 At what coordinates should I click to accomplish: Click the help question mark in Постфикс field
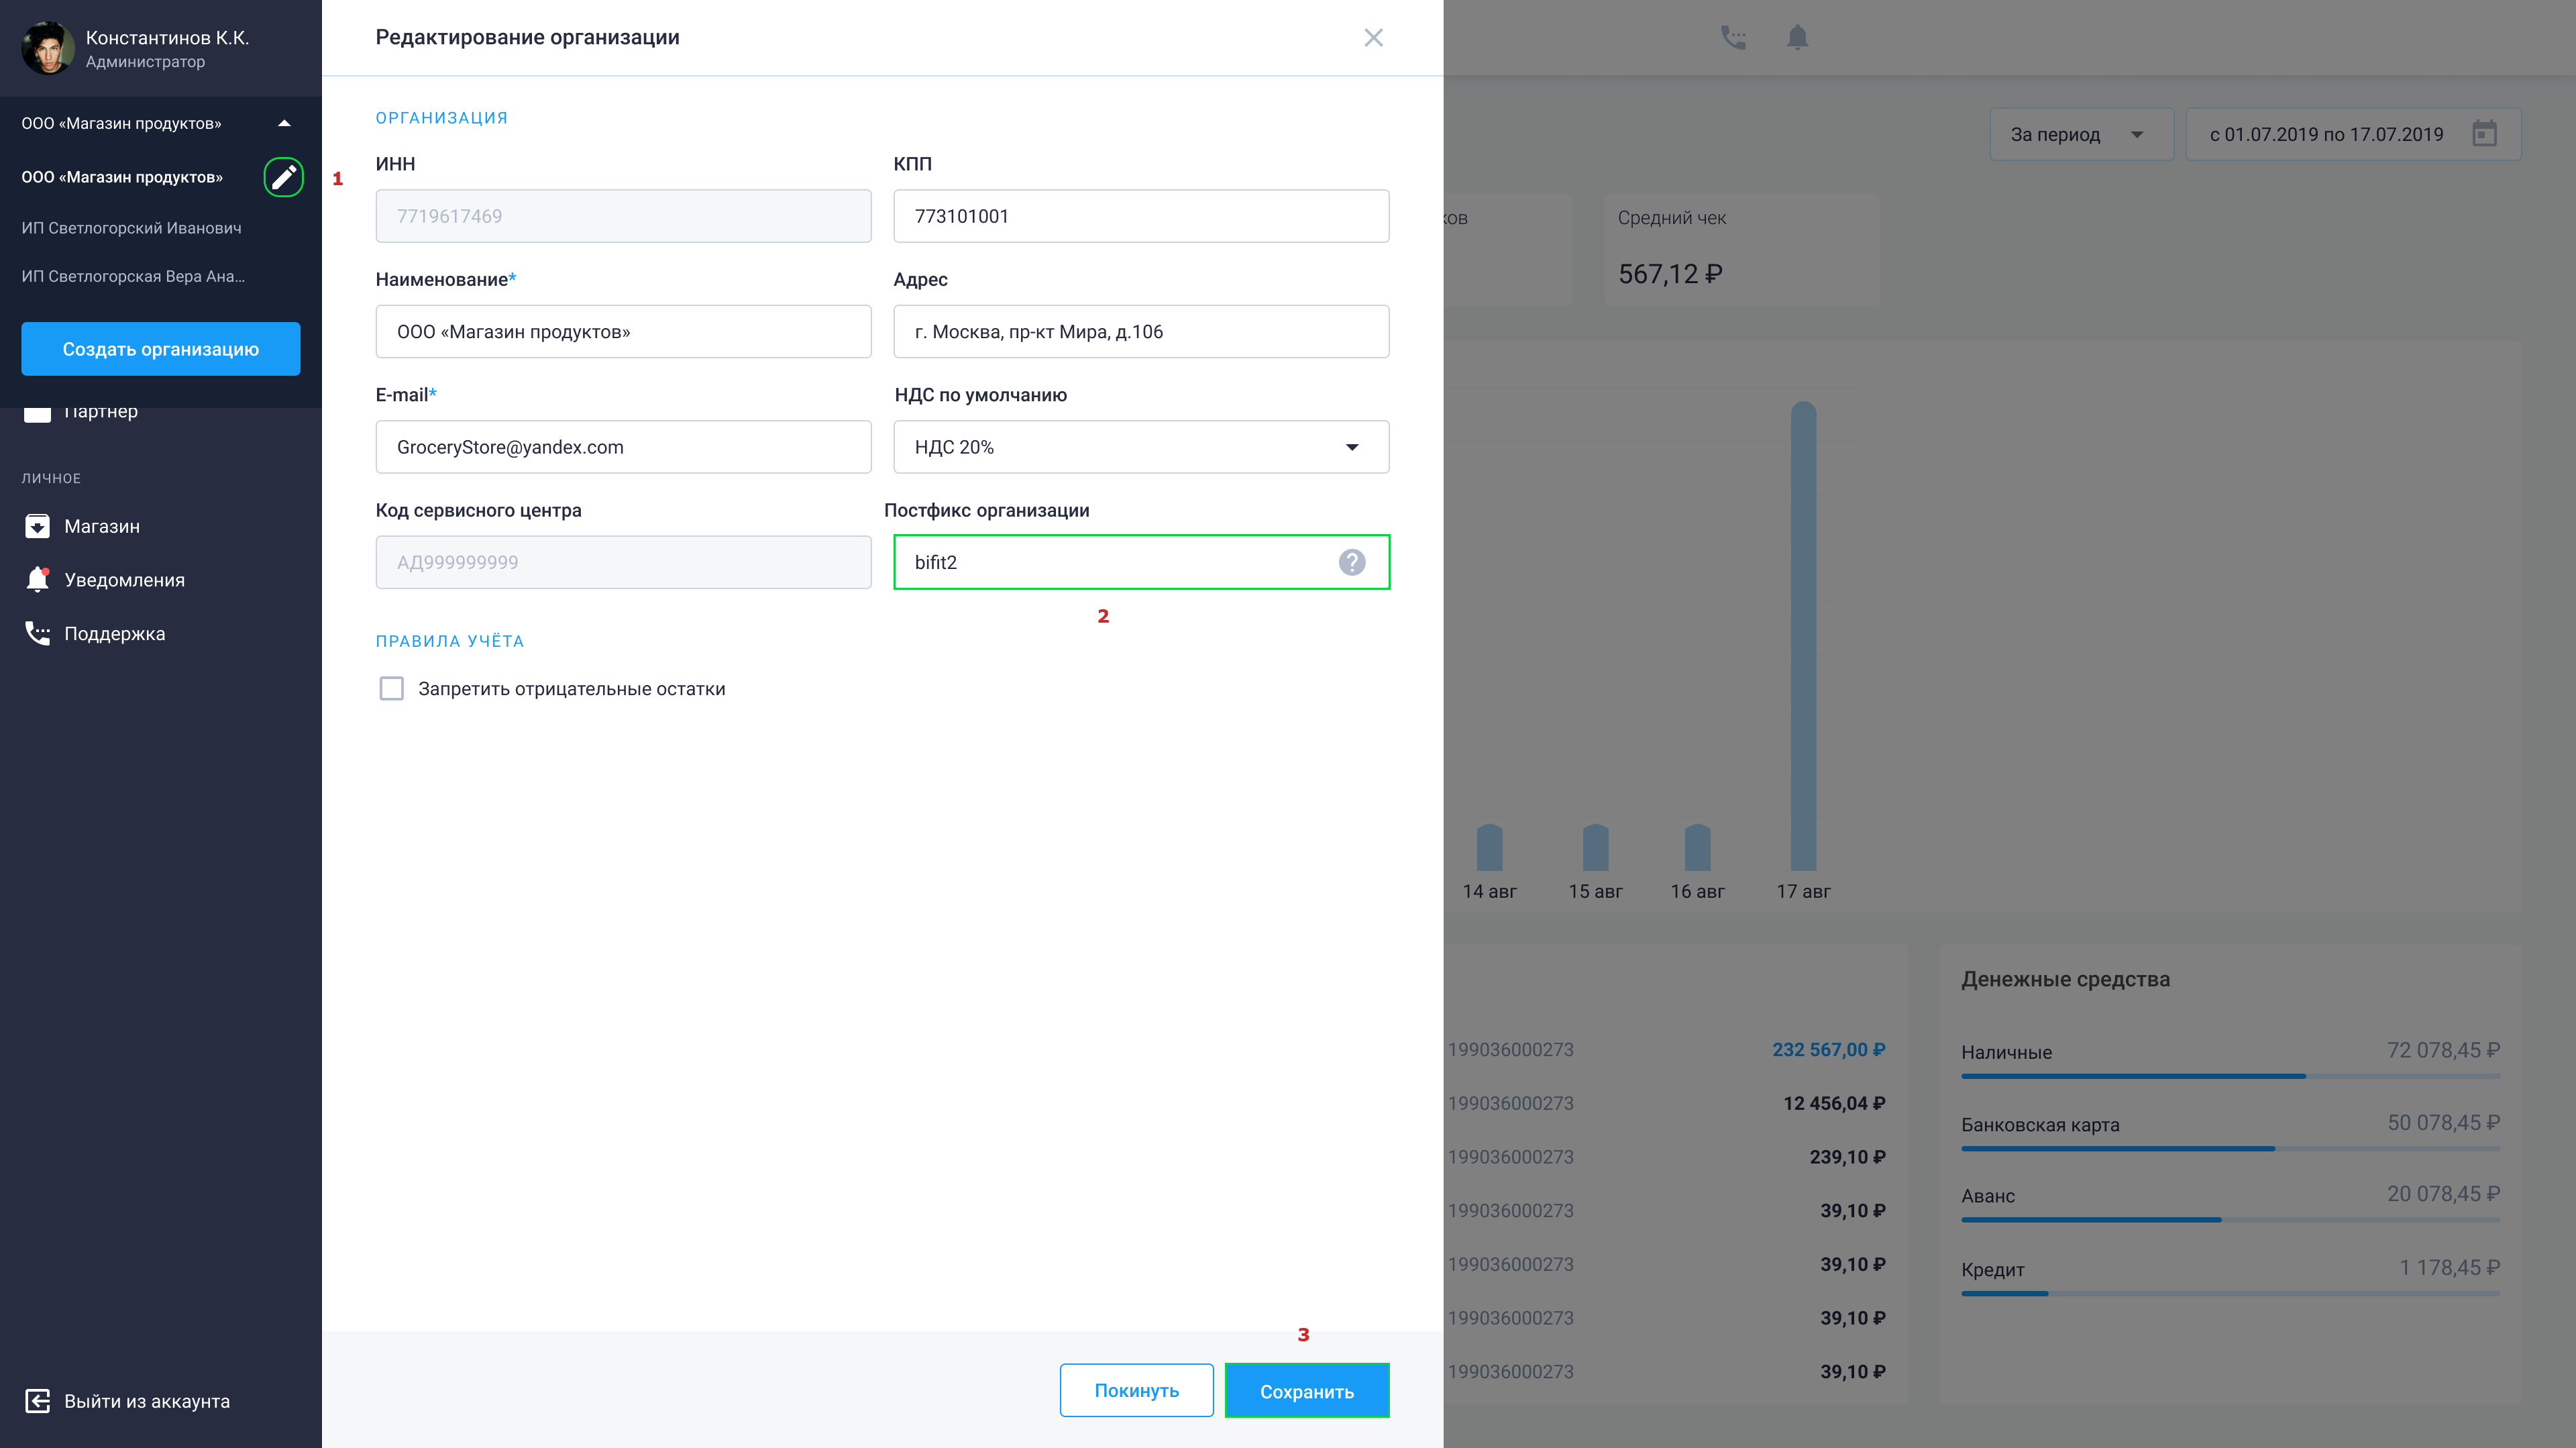(x=1351, y=562)
